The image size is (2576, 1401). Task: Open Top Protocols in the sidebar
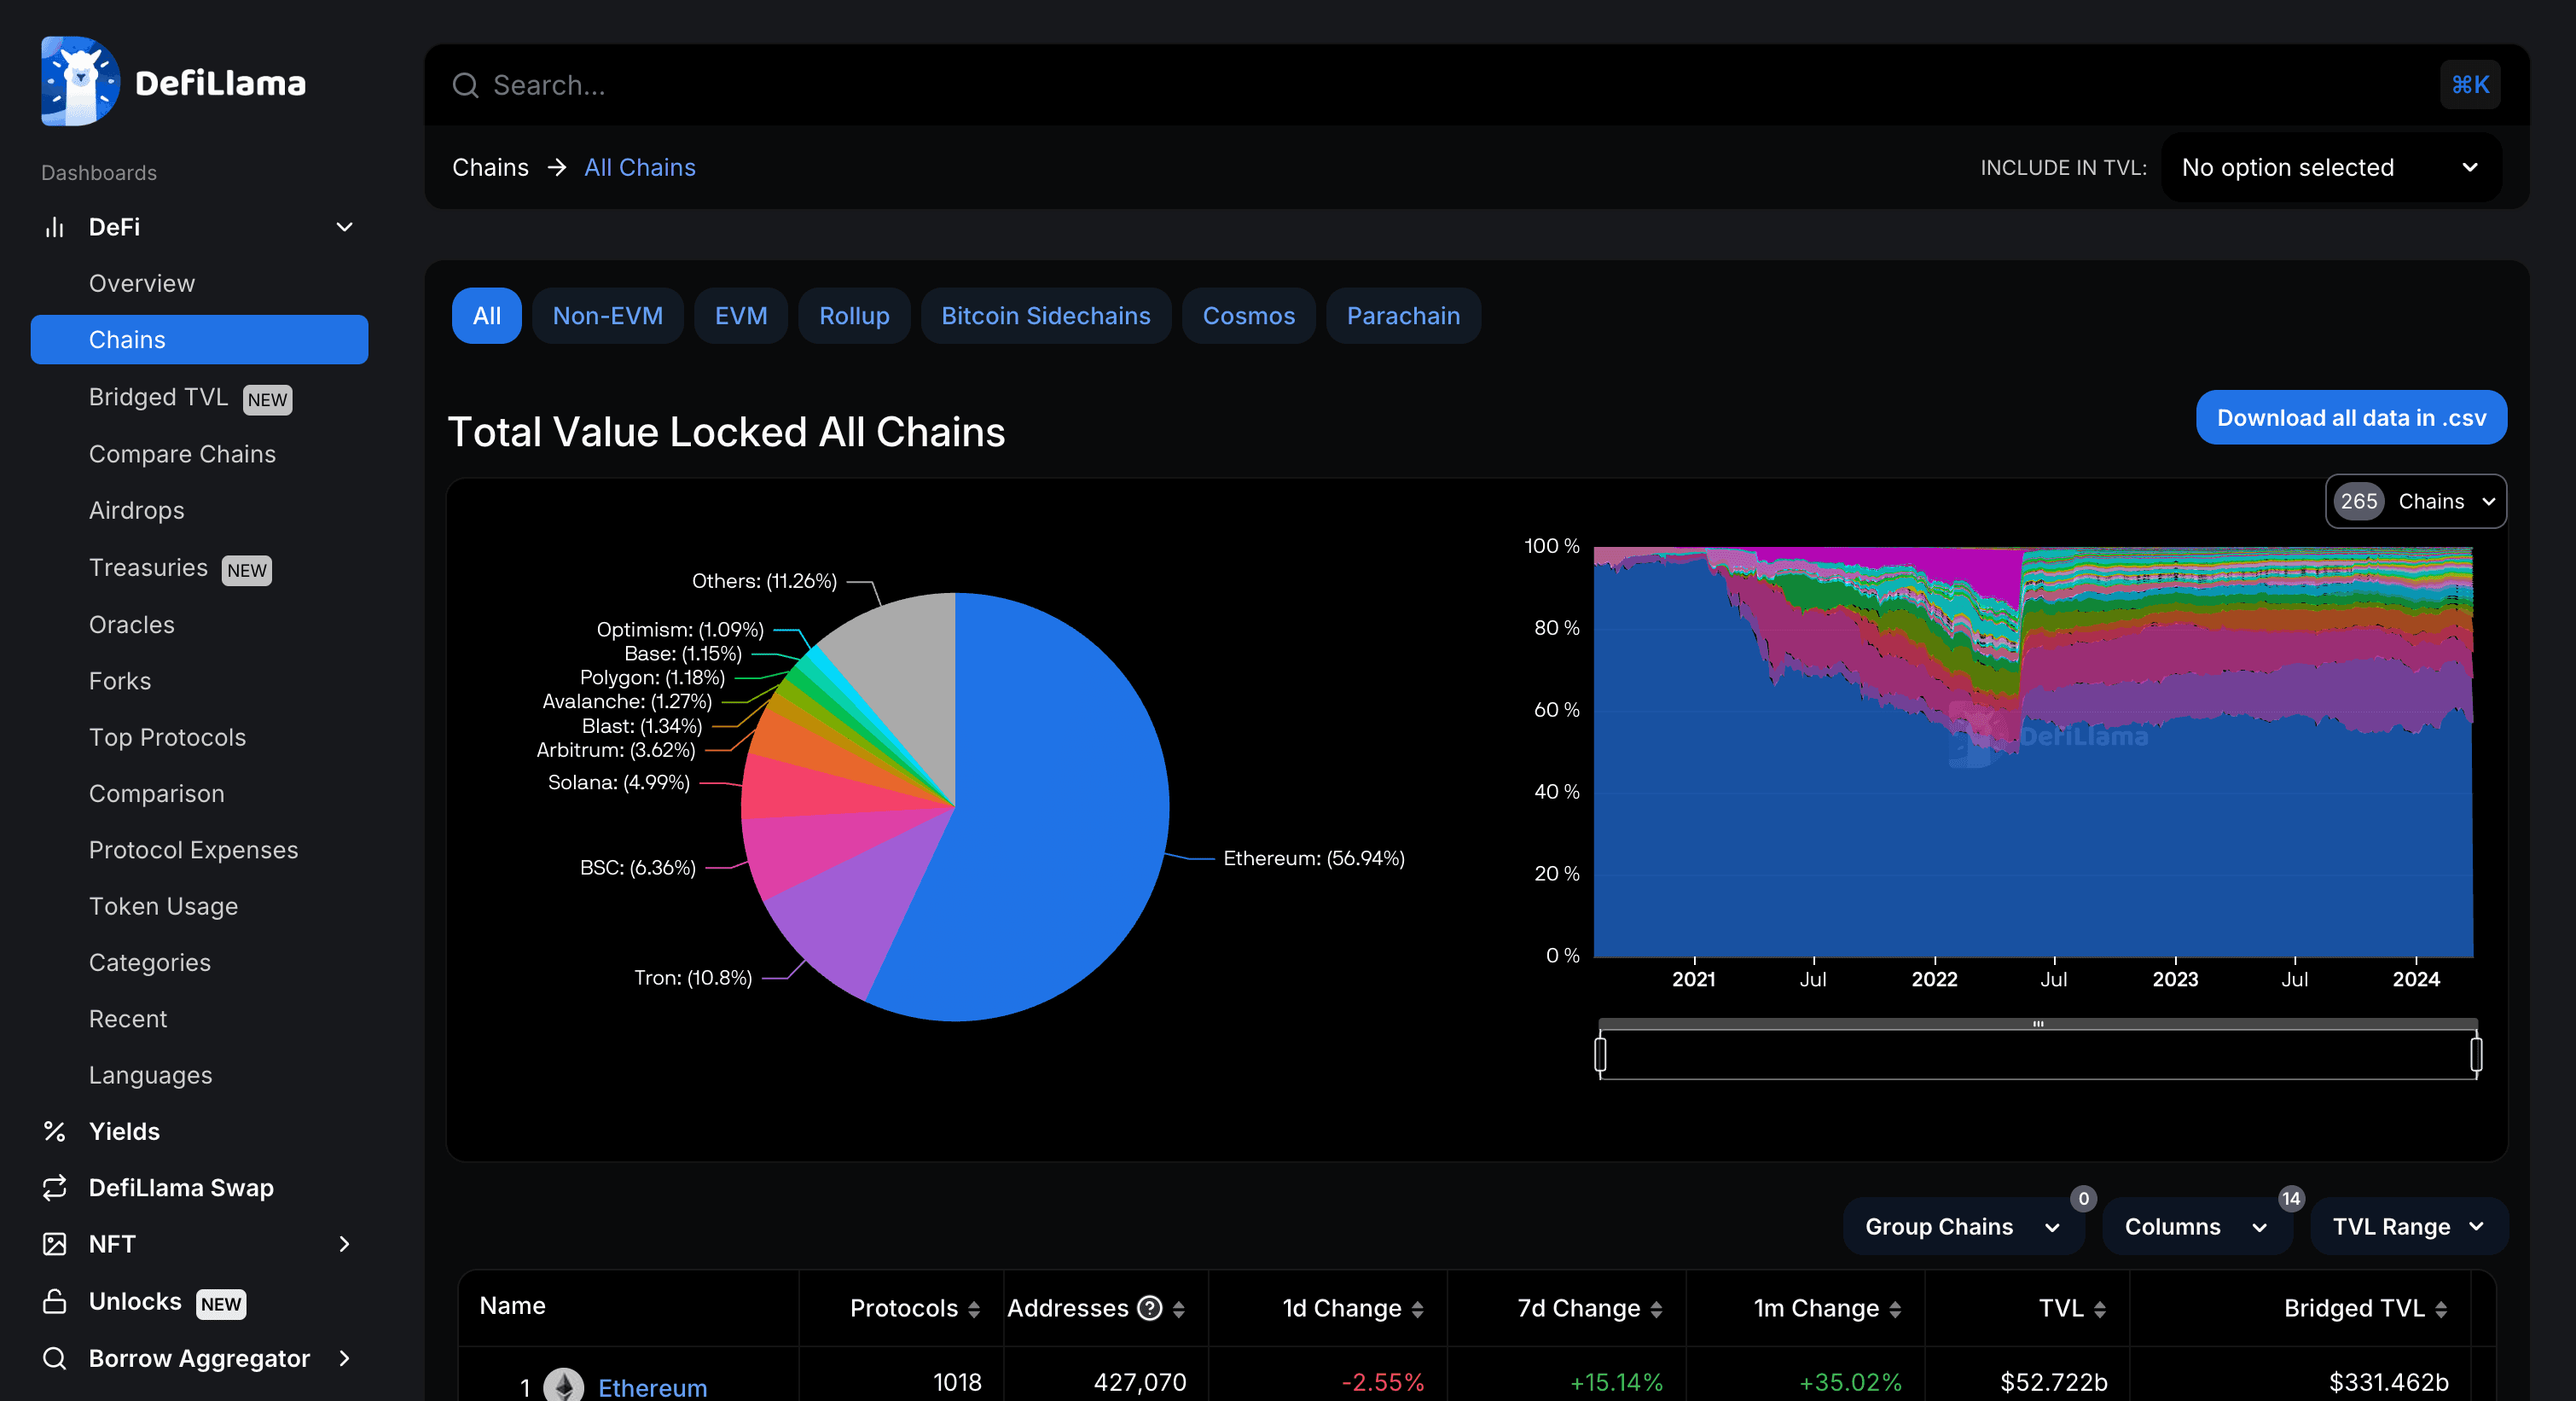[x=167, y=737]
